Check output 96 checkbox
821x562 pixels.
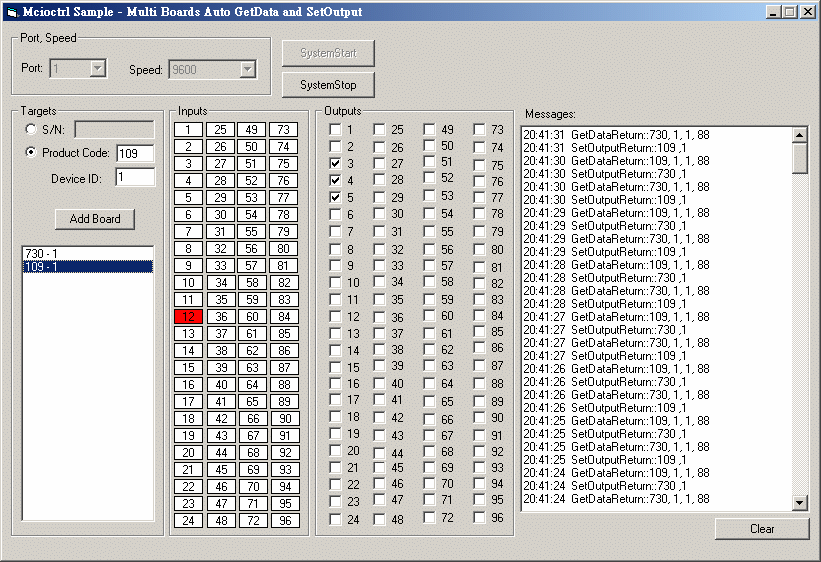(480, 518)
